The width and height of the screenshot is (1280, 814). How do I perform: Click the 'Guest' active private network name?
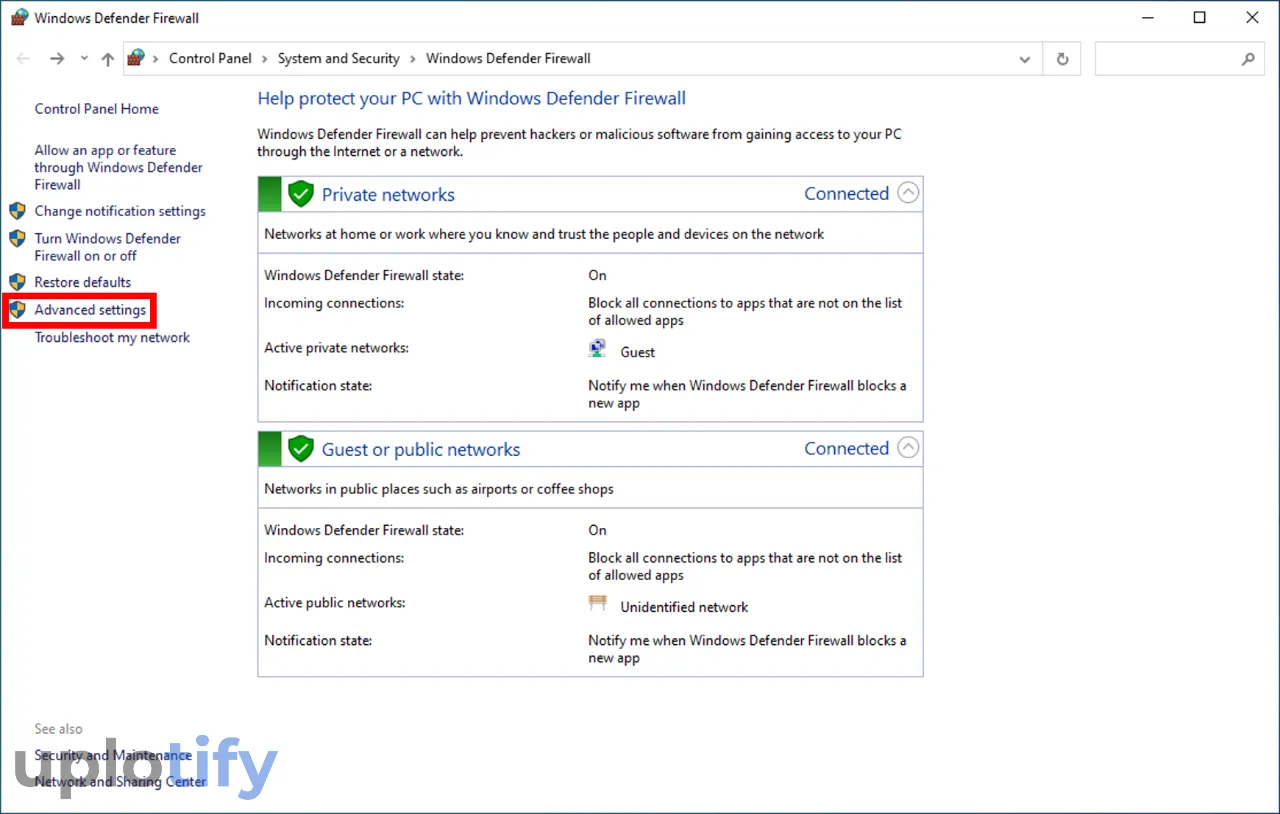[638, 352]
